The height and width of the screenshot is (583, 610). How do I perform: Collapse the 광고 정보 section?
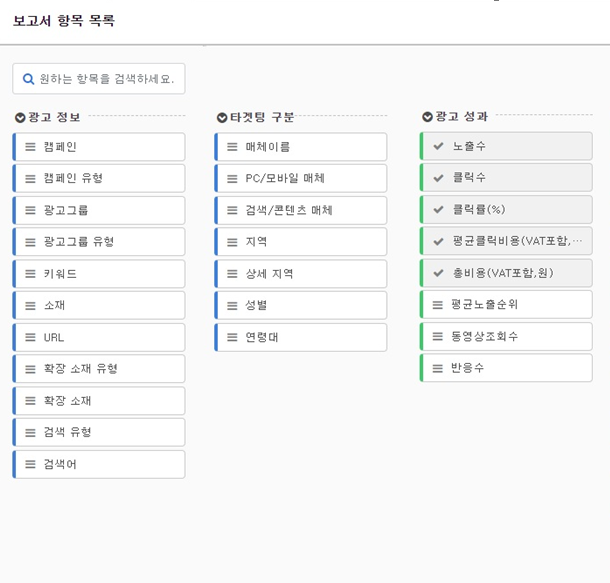[x=20, y=117]
